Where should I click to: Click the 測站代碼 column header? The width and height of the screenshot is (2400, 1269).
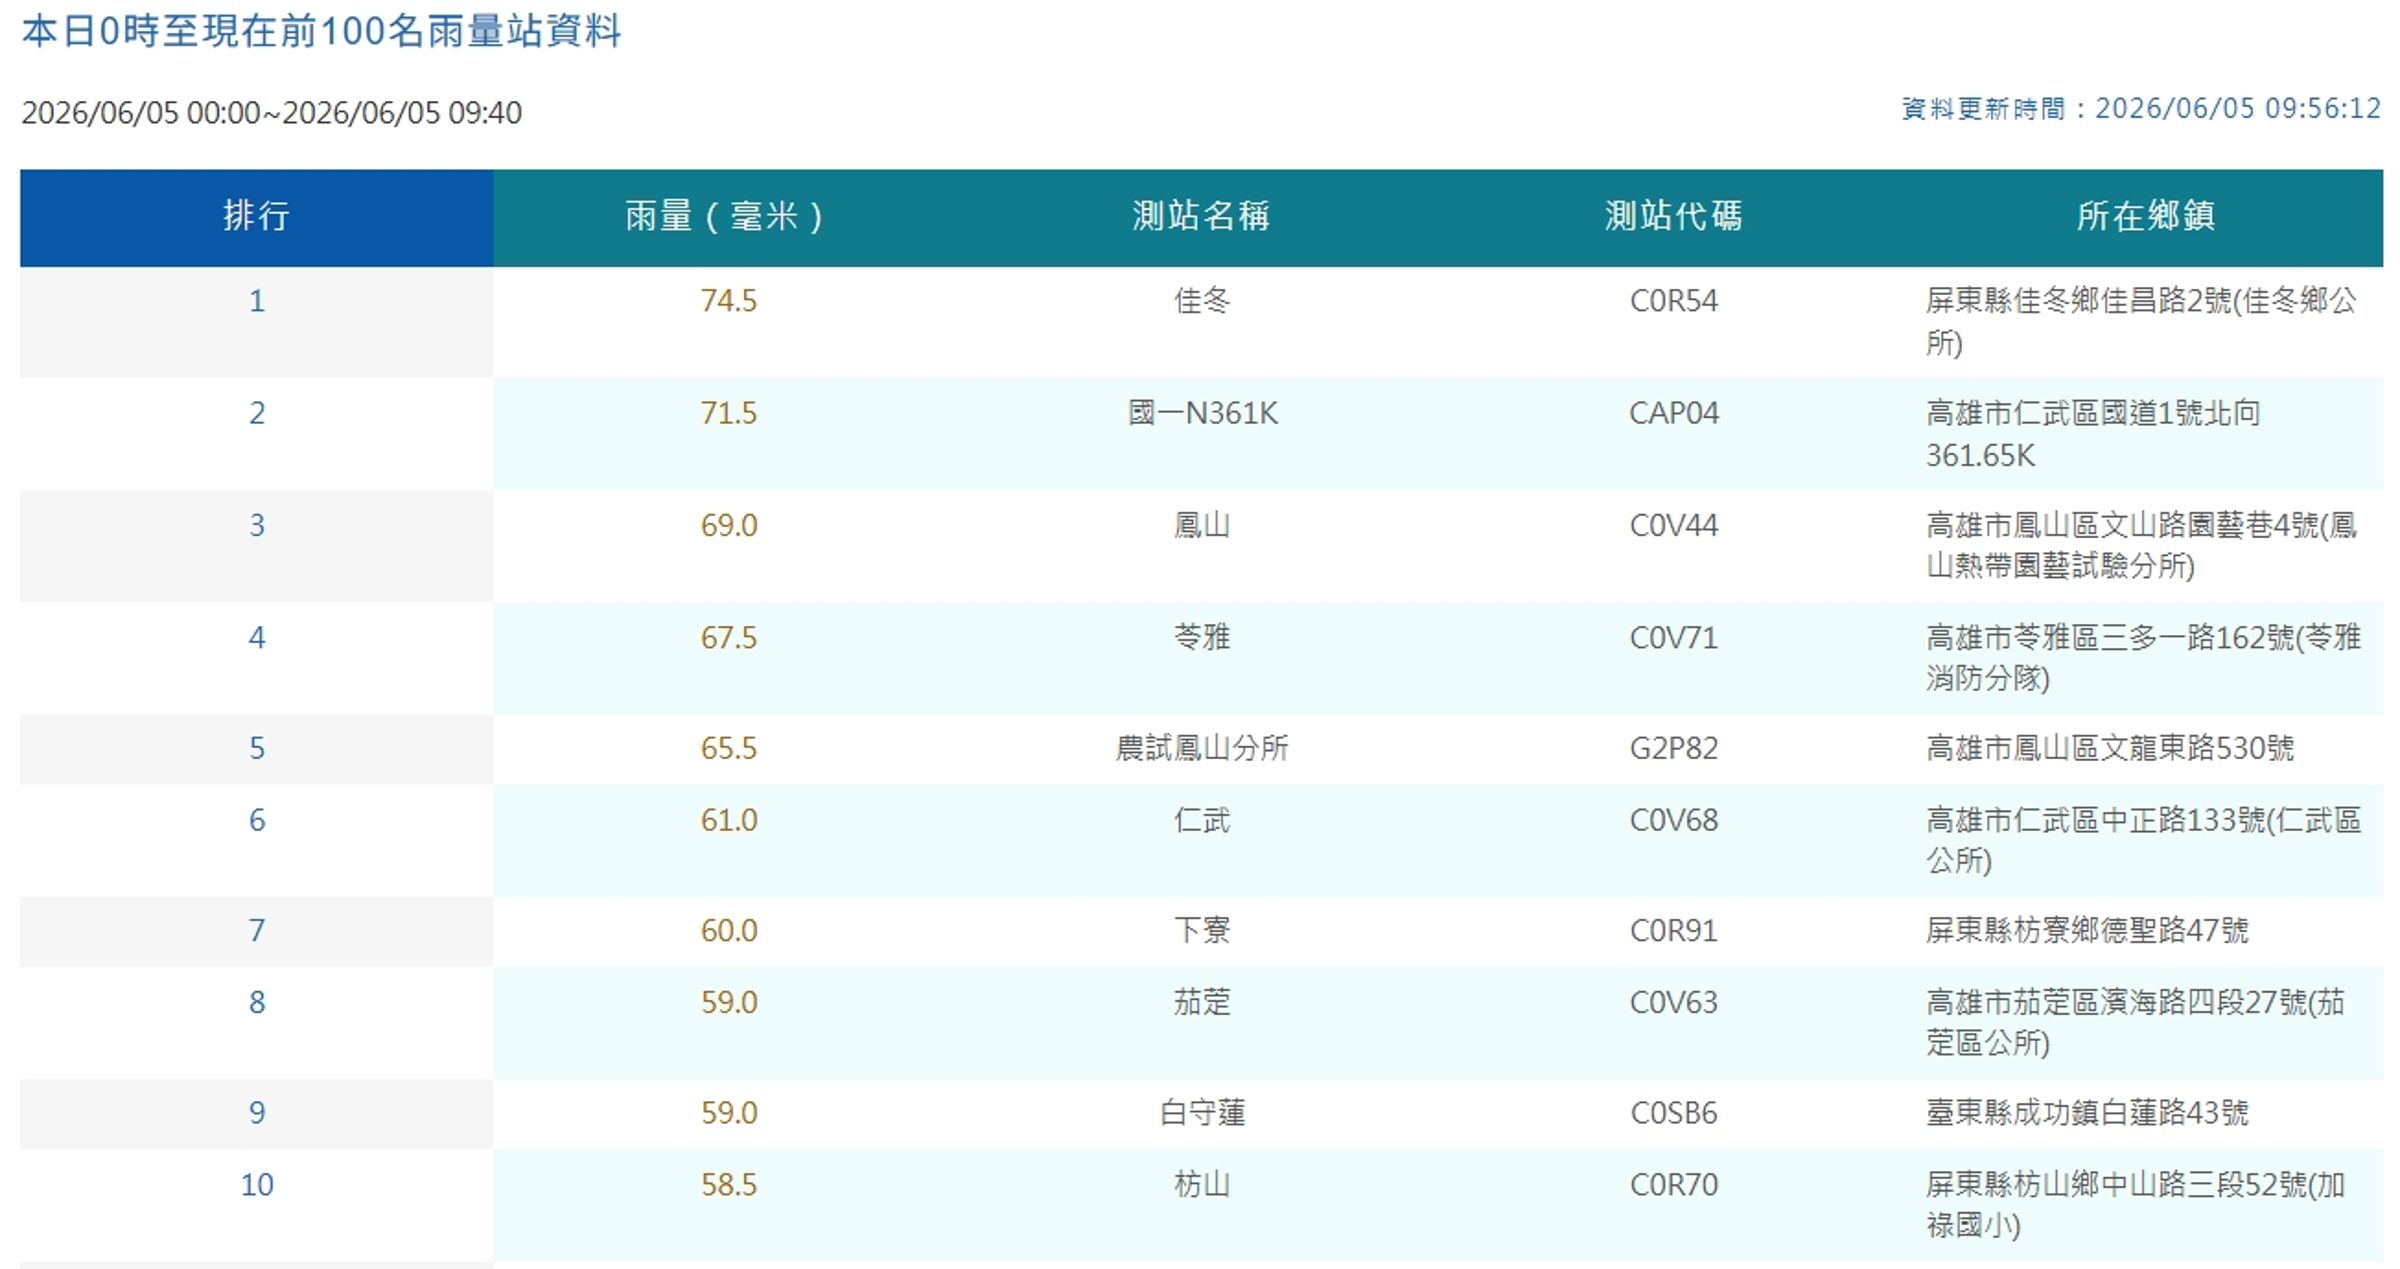tap(1674, 217)
